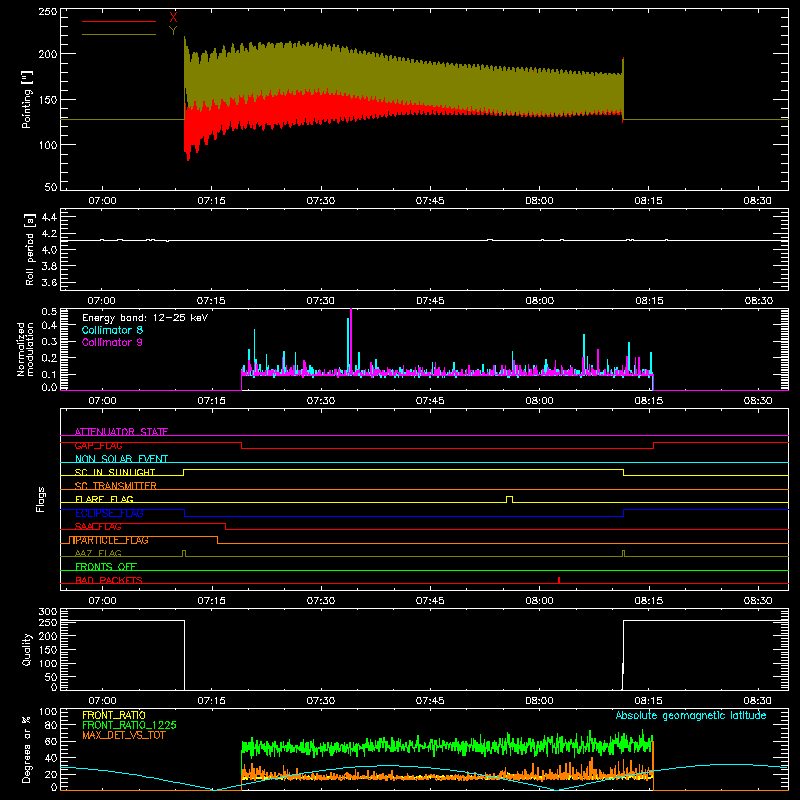This screenshot has height=800, width=800.
Task: Click the "Roll period [s]" axis title
Action: point(30,249)
